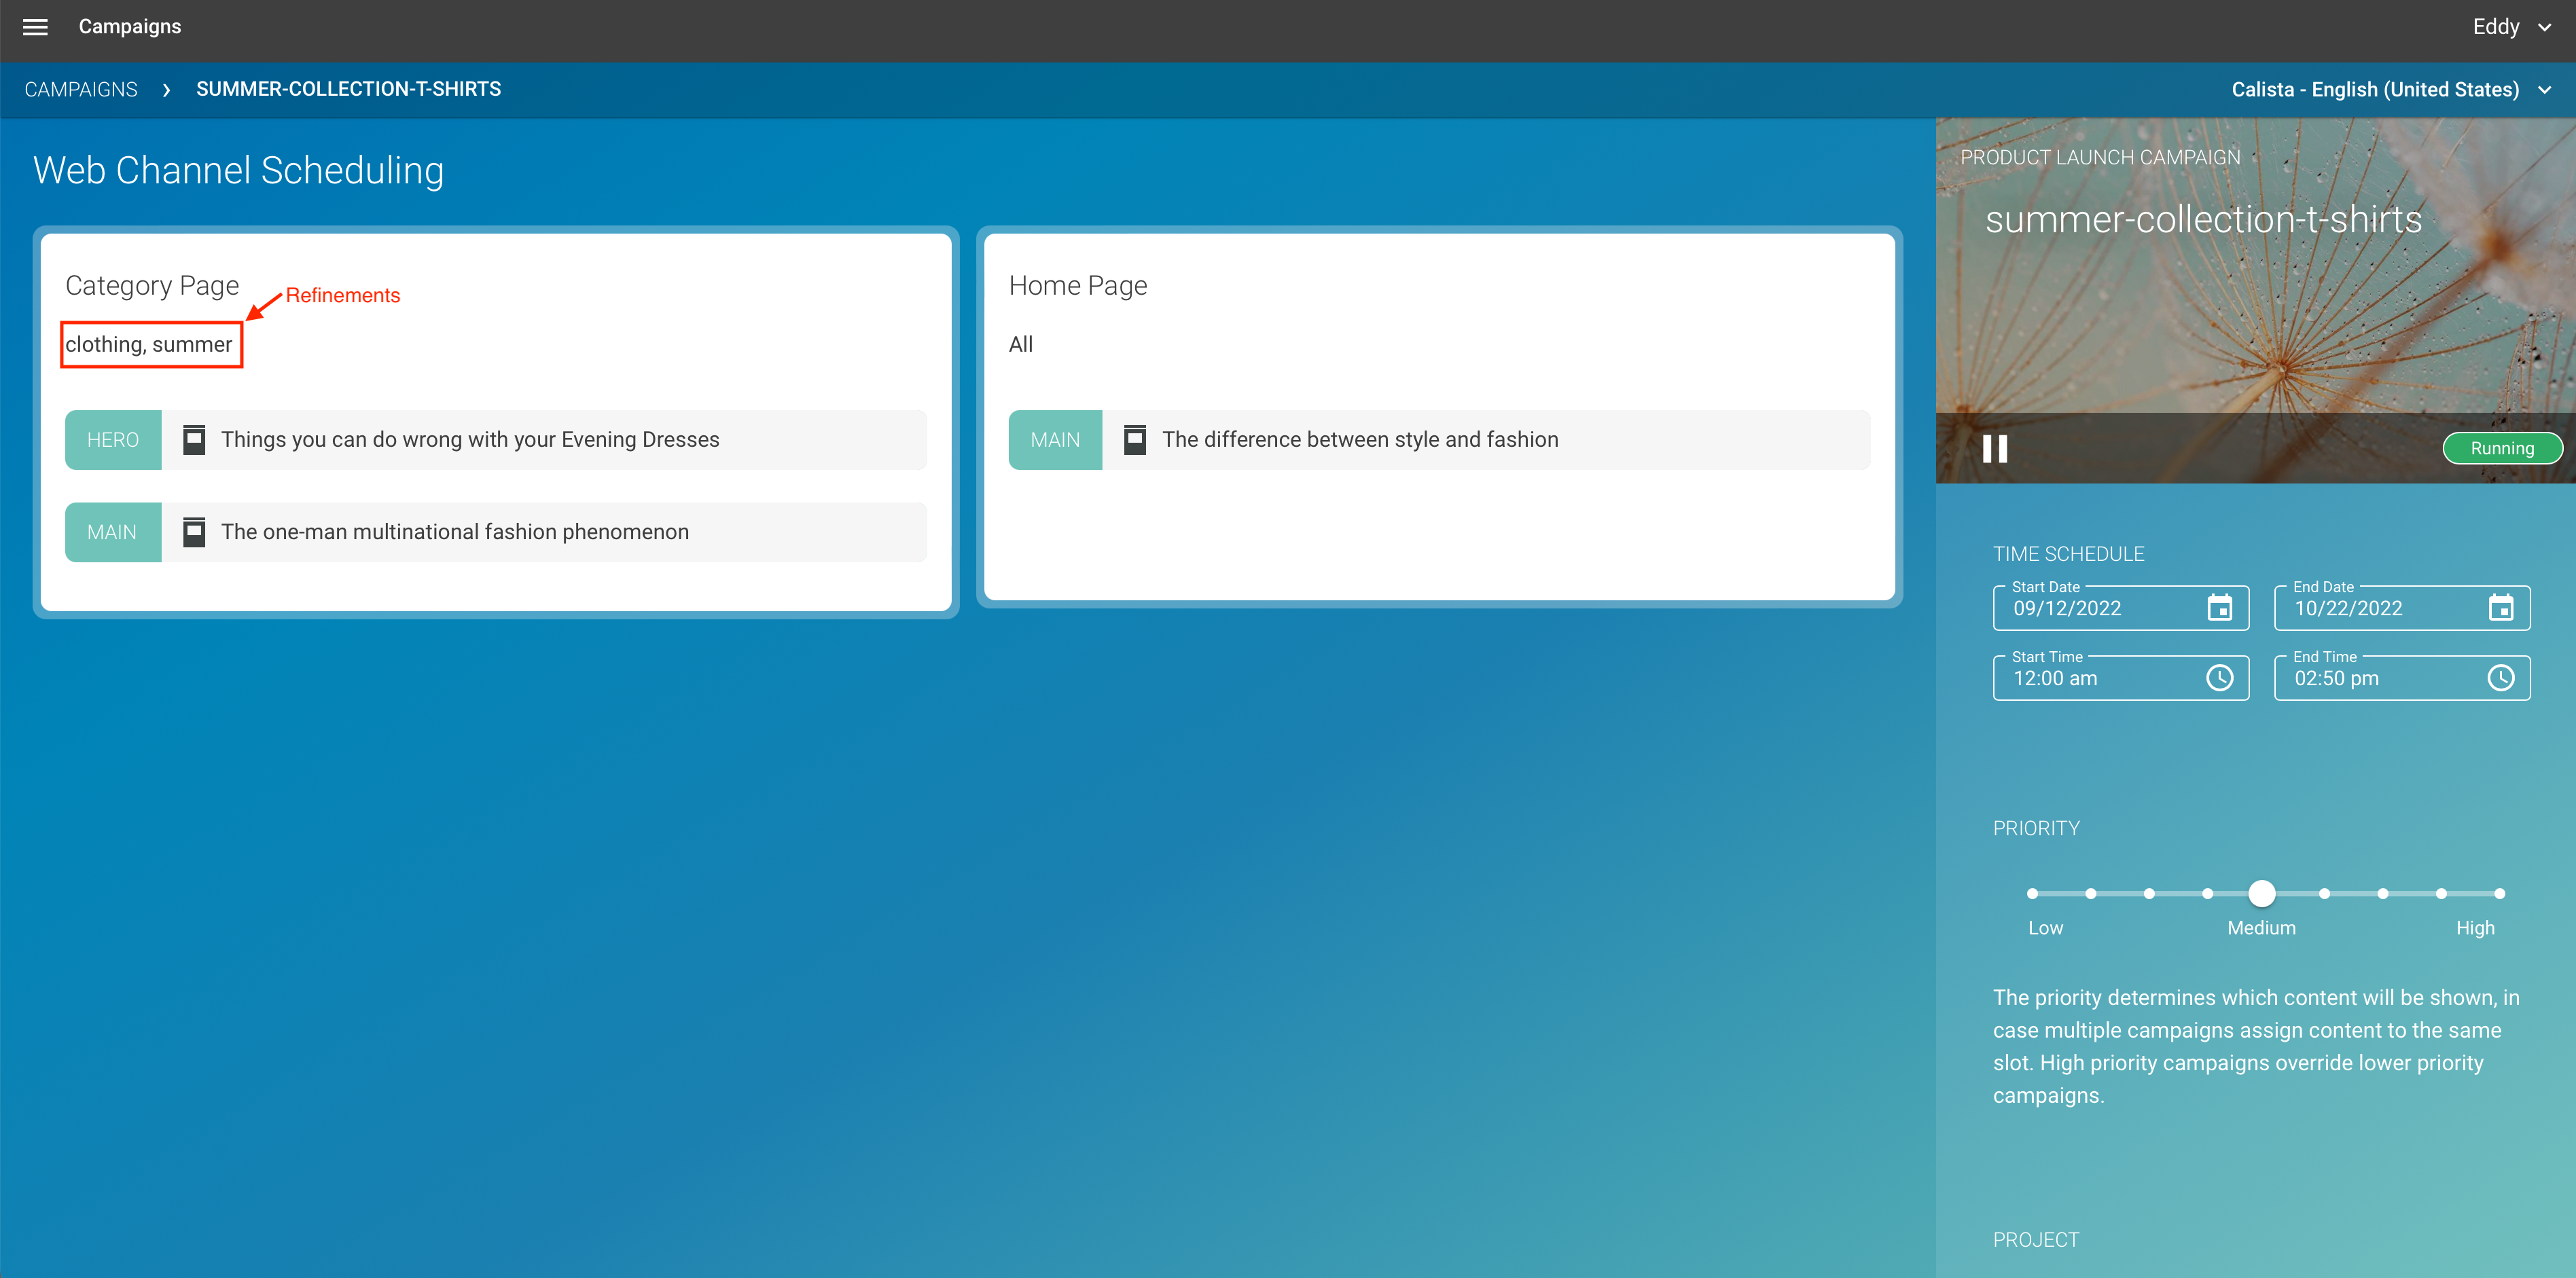Open the Start Time clock picker

(x=2221, y=677)
